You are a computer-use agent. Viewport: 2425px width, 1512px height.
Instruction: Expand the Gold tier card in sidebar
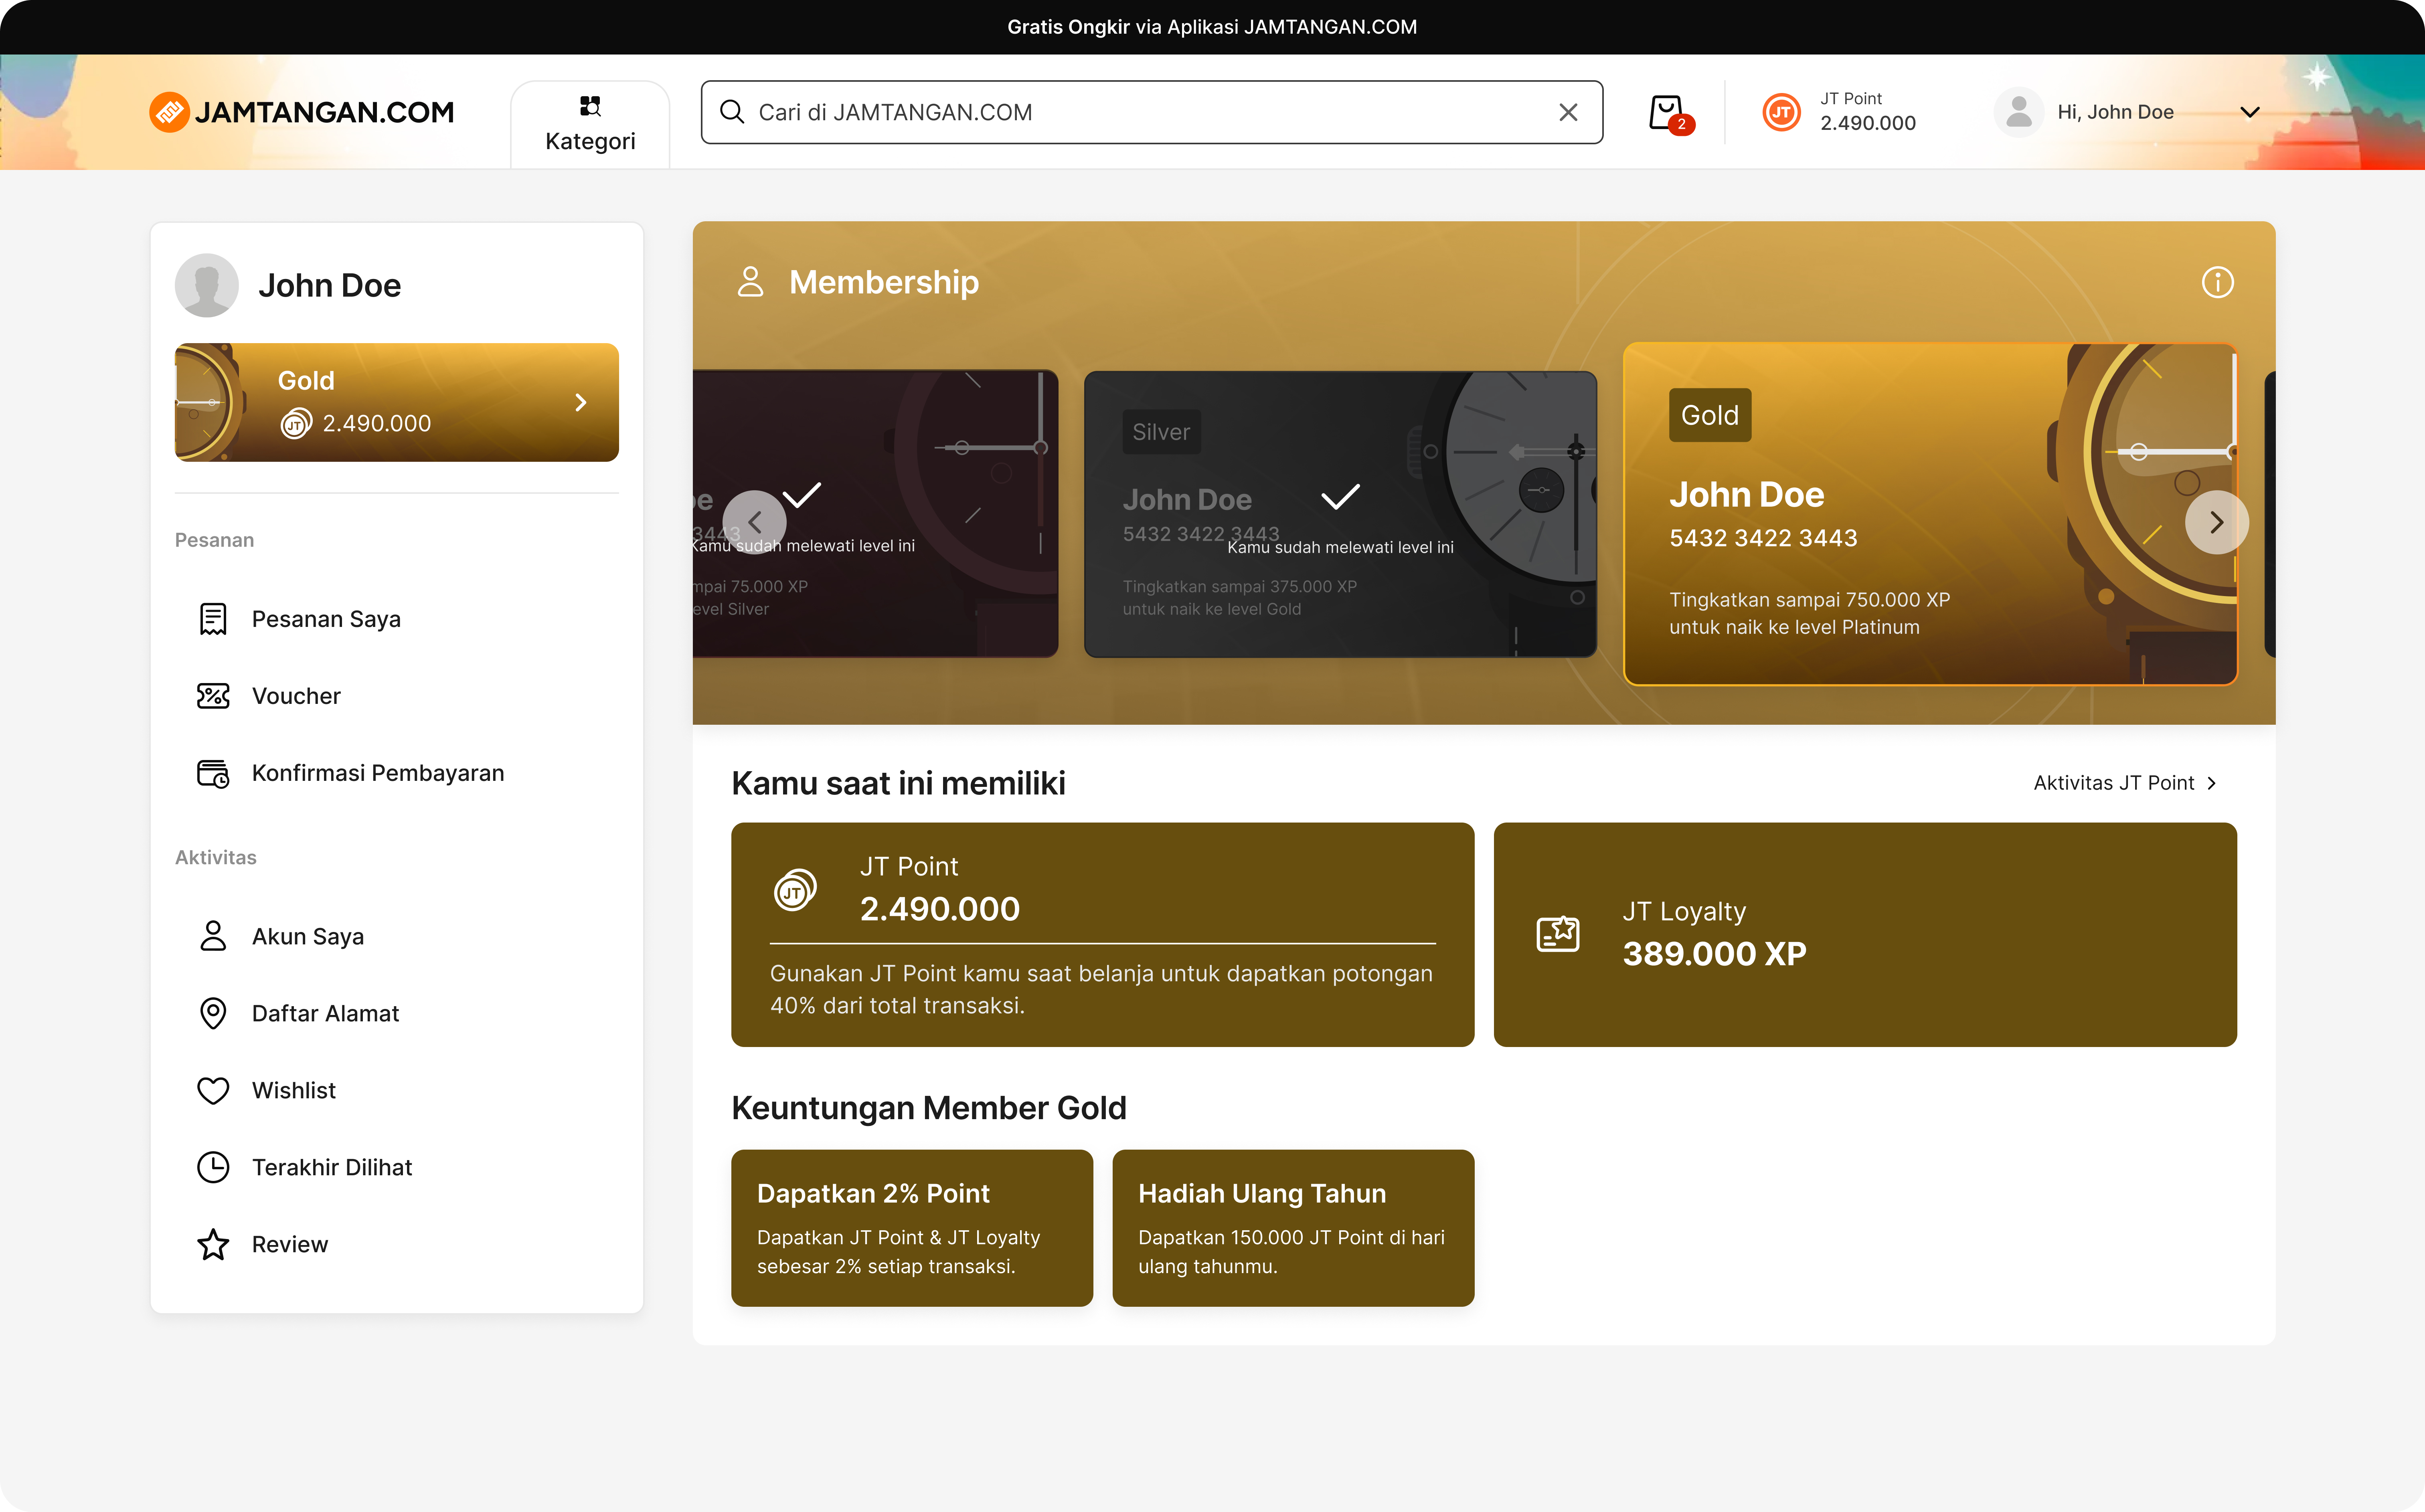tap(397, 402)
